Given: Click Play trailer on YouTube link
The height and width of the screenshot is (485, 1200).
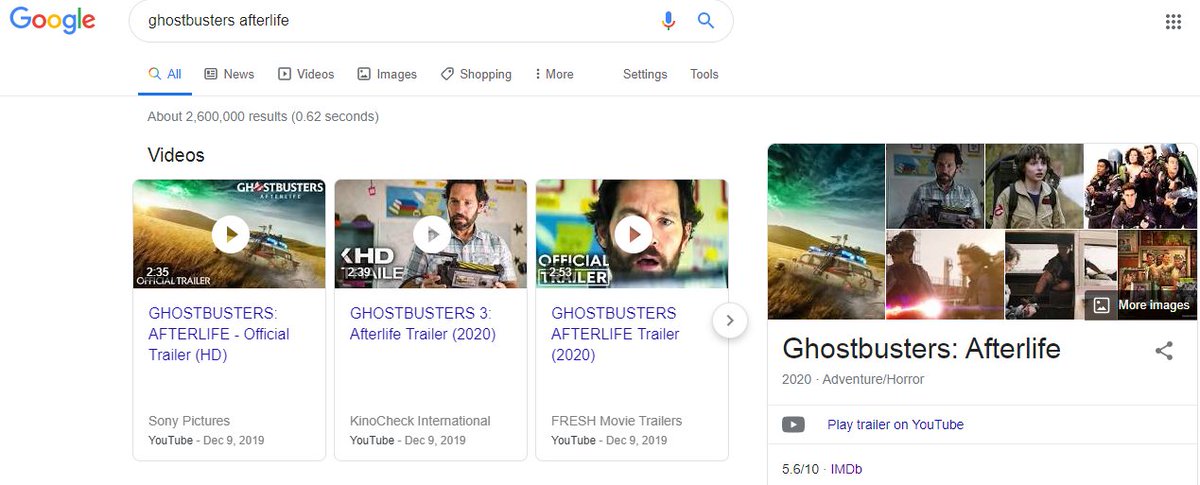Looking at the screenshot, I should point(895,425).
